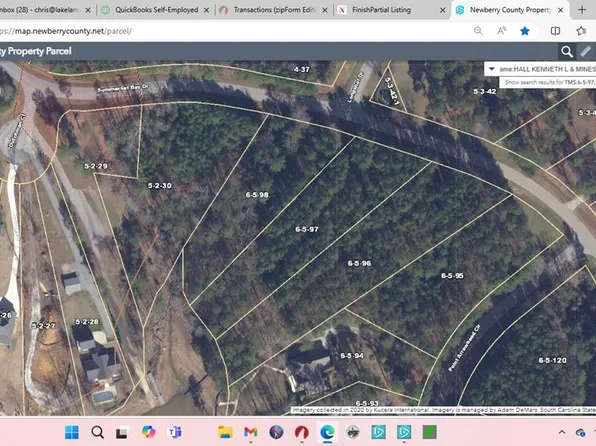Open File Explorer from taskbar
Viewport: 596px width, 446px height.
click(225, 432)
